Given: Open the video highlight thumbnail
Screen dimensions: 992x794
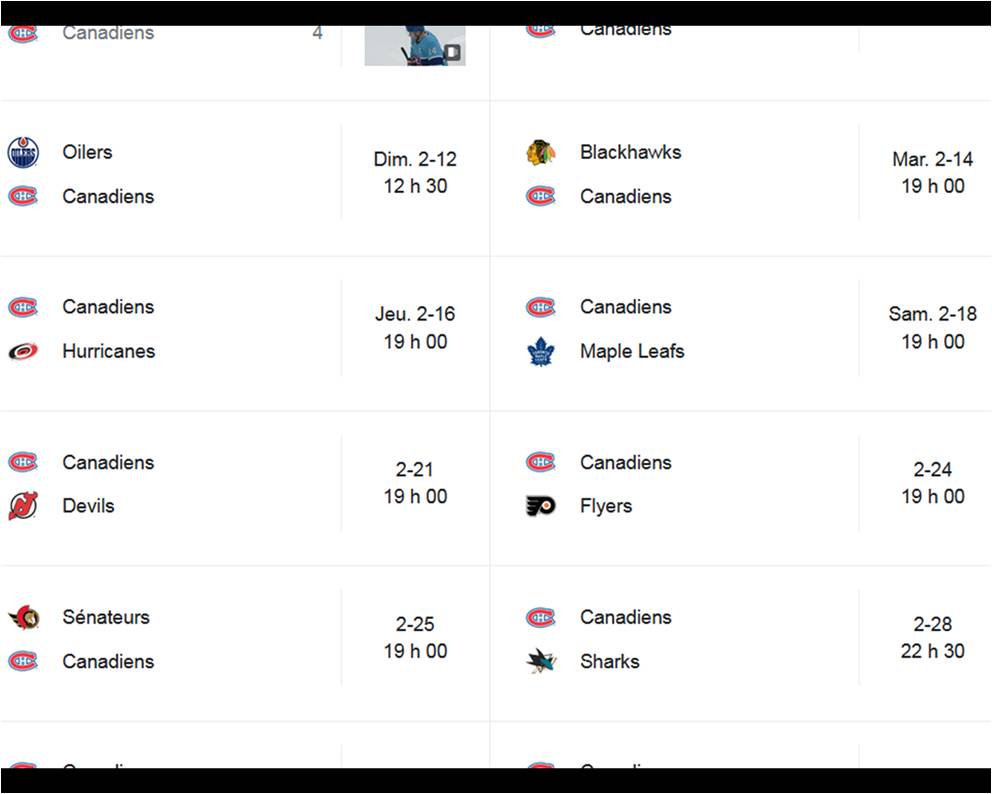Looking at the screenshot, I should coord(414,46).
